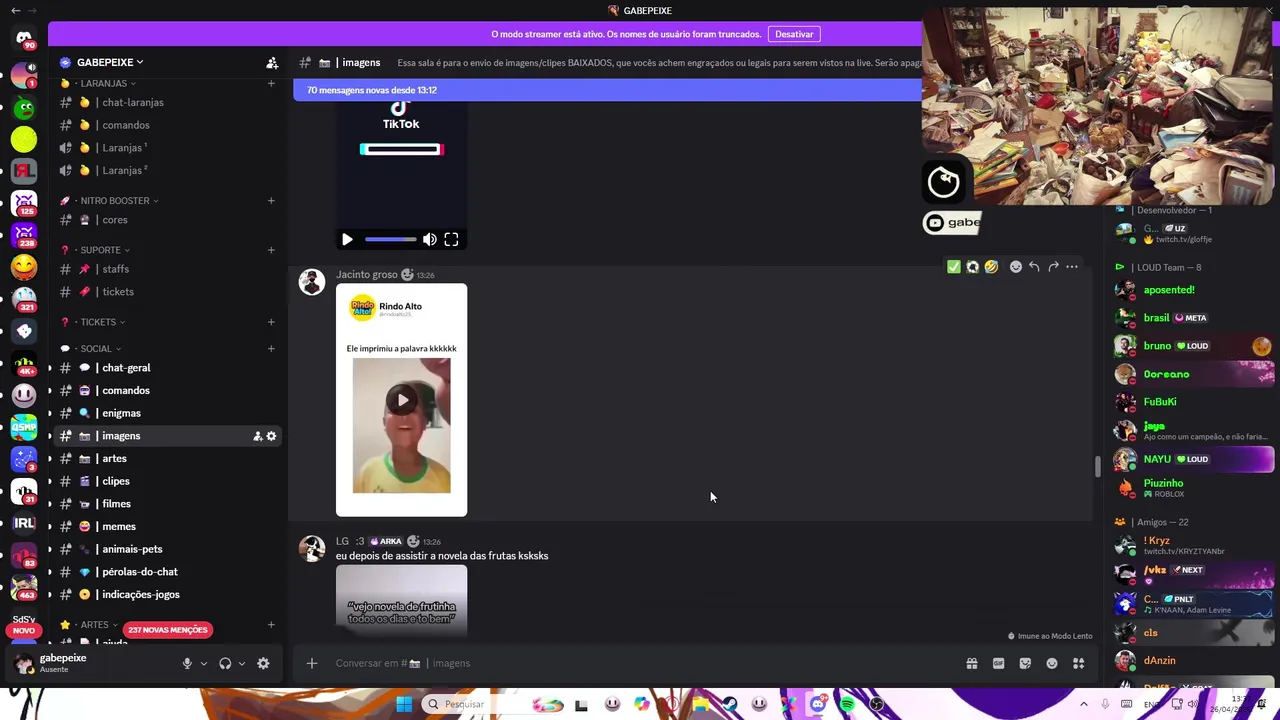Toggle mute on the TikTok video volume
The image size is (1280, 720).
pyautogui.click(x=429, y=239)
